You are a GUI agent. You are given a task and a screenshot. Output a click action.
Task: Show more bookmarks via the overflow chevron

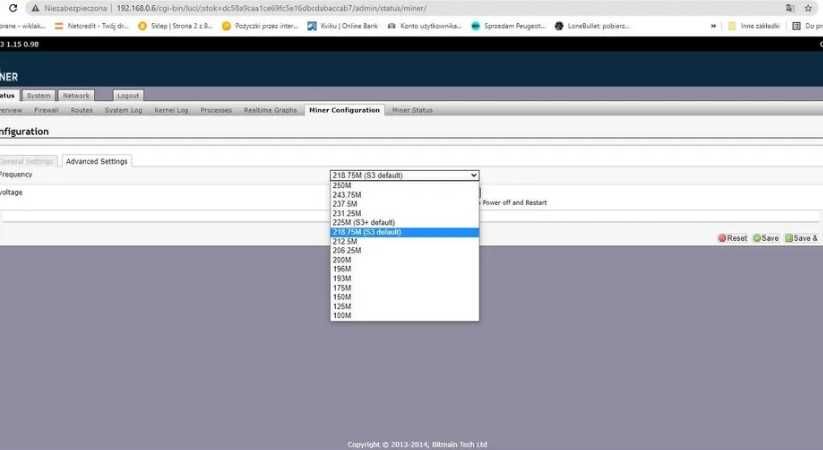click(x=713, y=26)
